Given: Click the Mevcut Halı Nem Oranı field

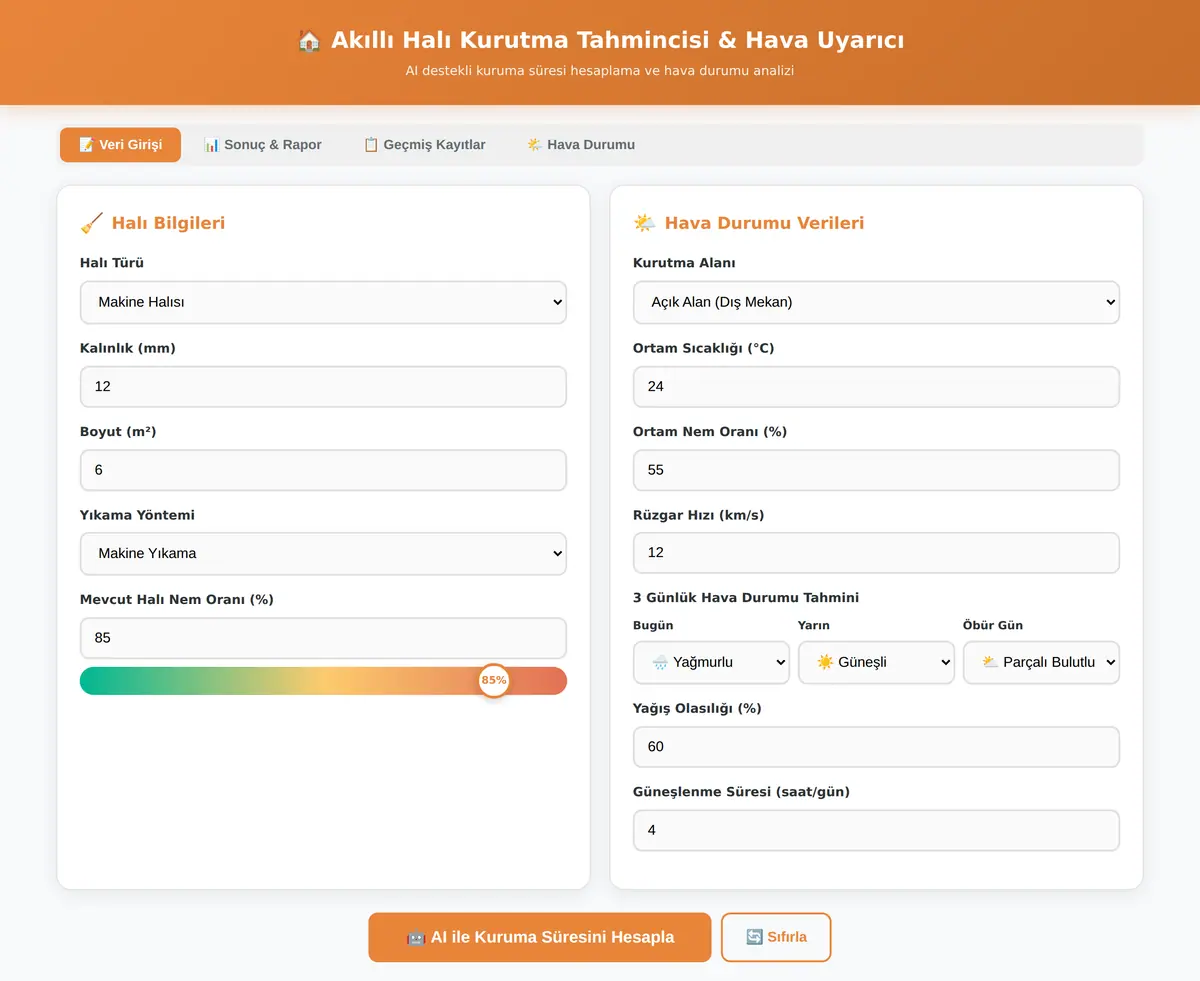Looking at the screenshot, I should [323, 638].
